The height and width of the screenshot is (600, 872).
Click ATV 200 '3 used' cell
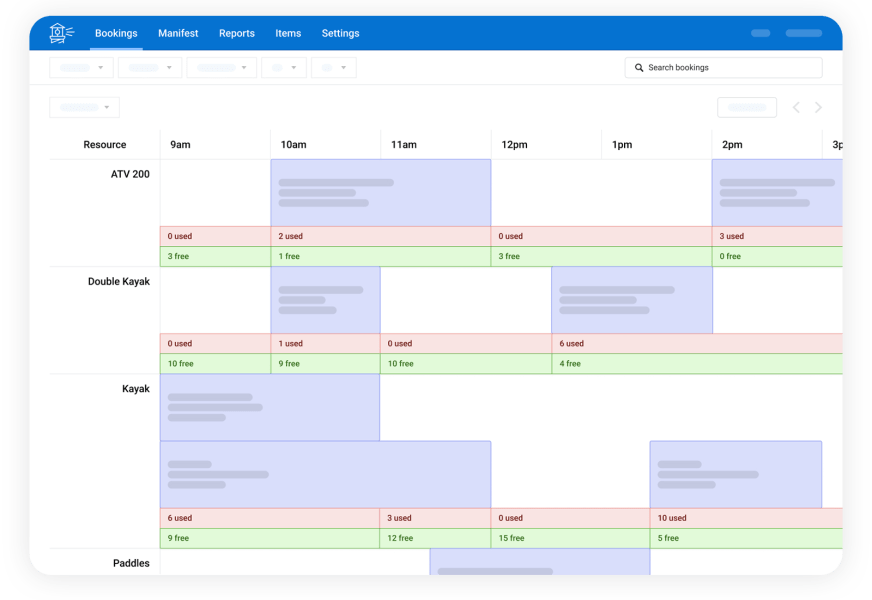coord(777,236)
